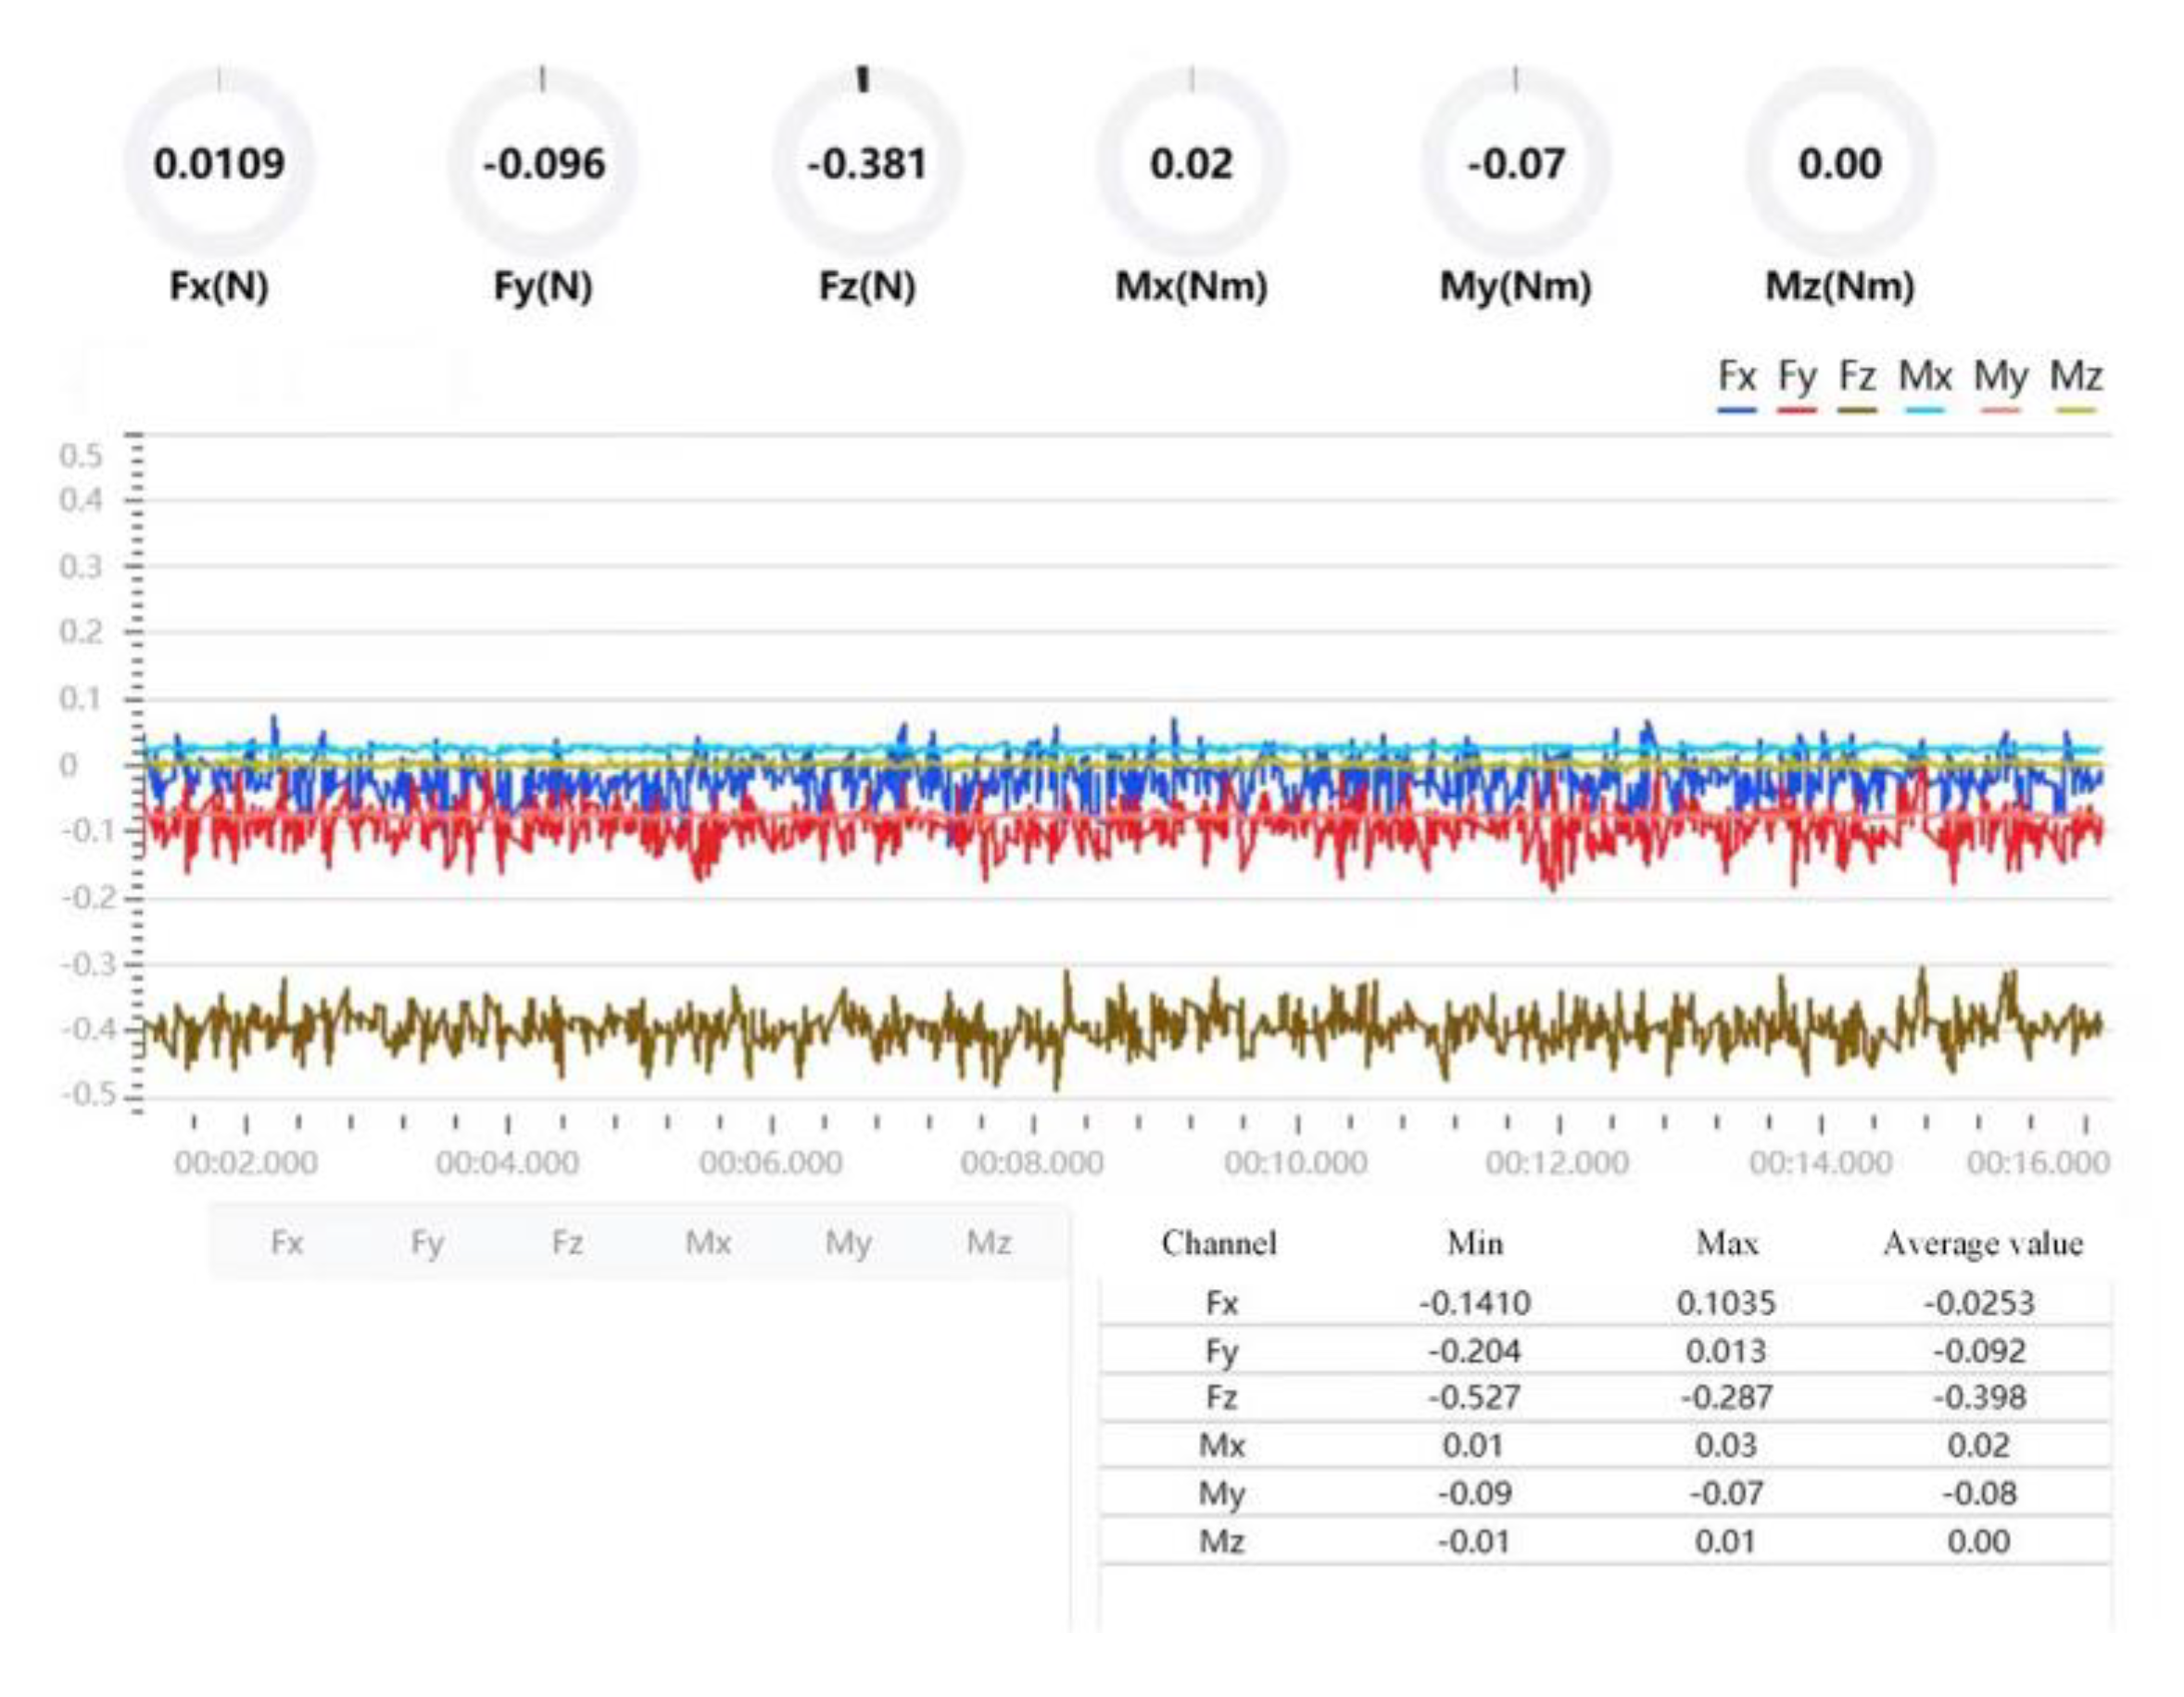Toggle Mx cyan series in legend

[x=1925, y=380]
